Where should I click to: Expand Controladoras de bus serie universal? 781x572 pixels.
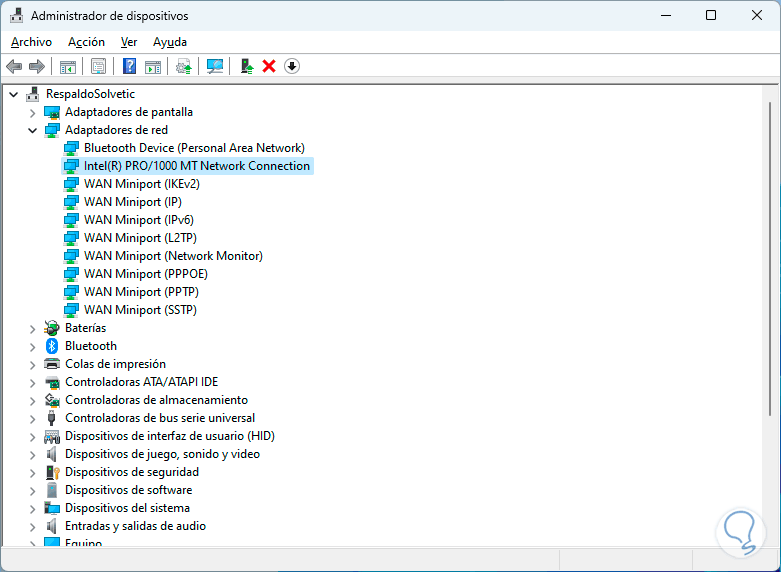click(33, 419)
